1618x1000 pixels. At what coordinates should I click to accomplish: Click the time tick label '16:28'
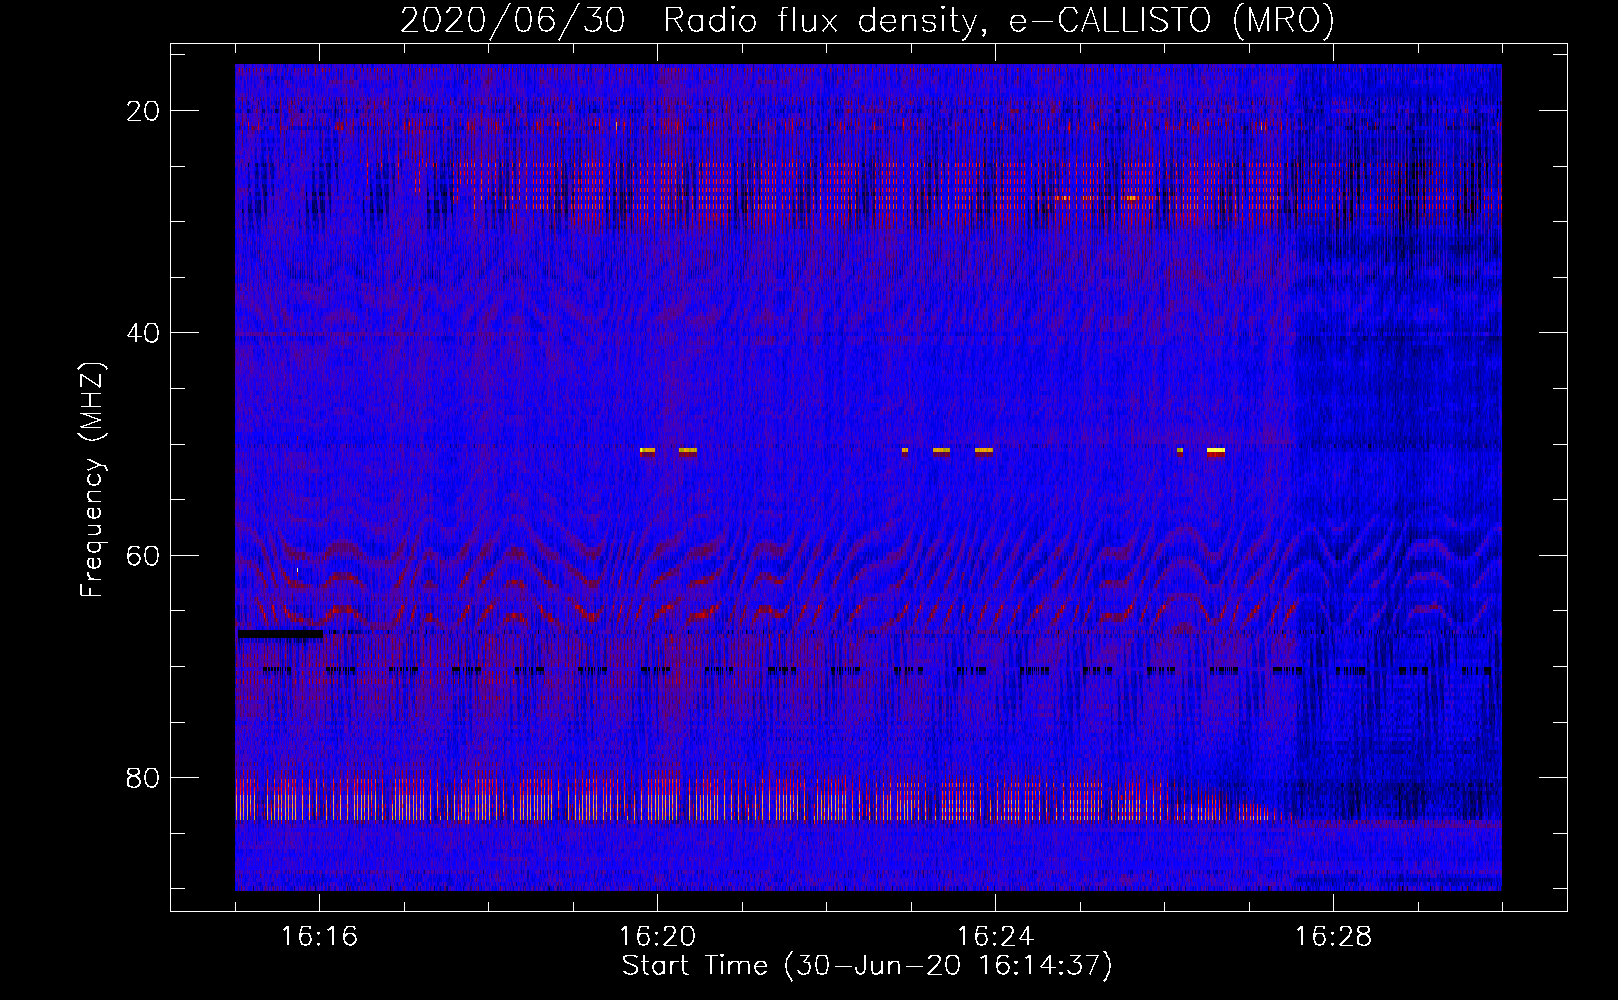click(x=1333, y=937)
